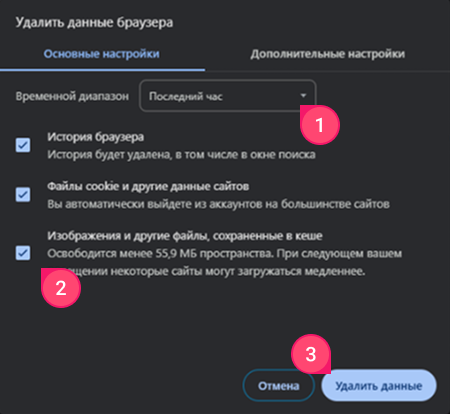
Task: Click the Удалить данные браузера dialog title
Action: [94, 23]
